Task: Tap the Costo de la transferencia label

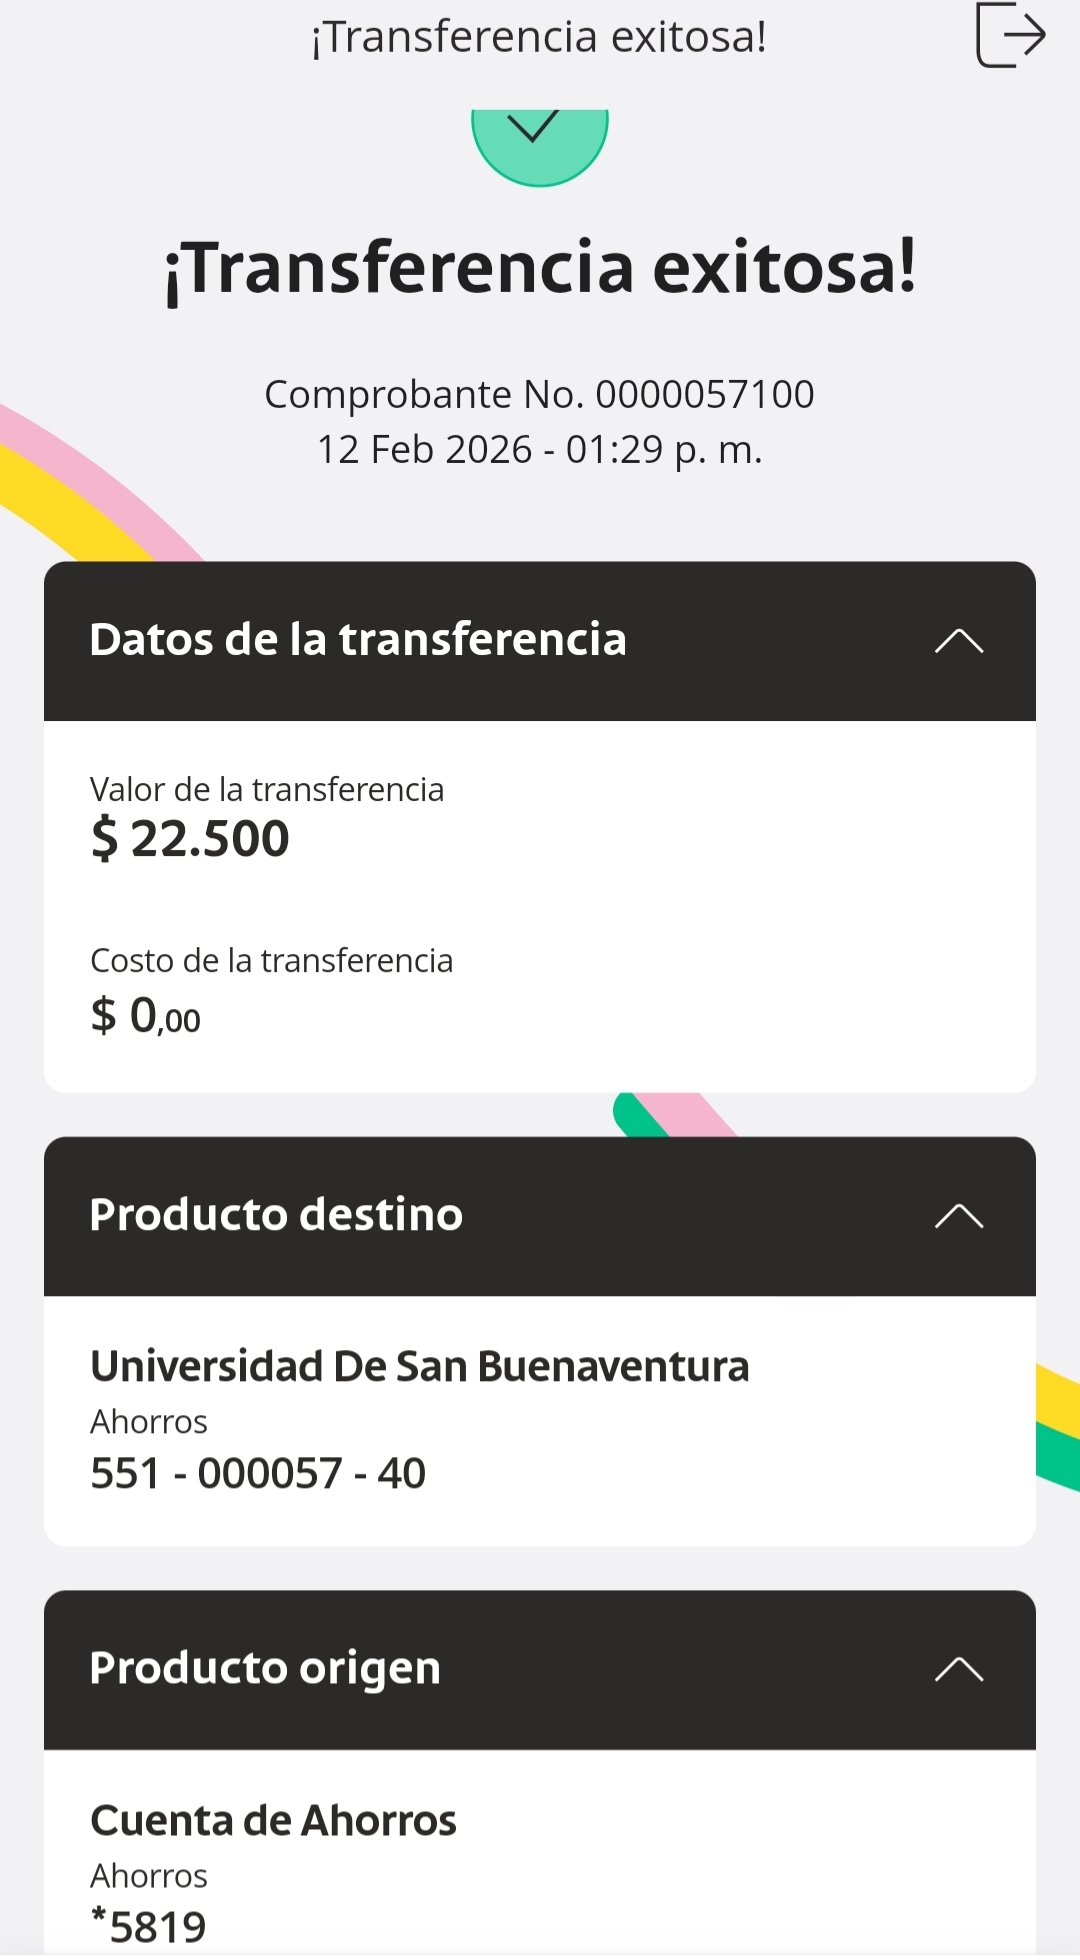Action: point(272,960)
